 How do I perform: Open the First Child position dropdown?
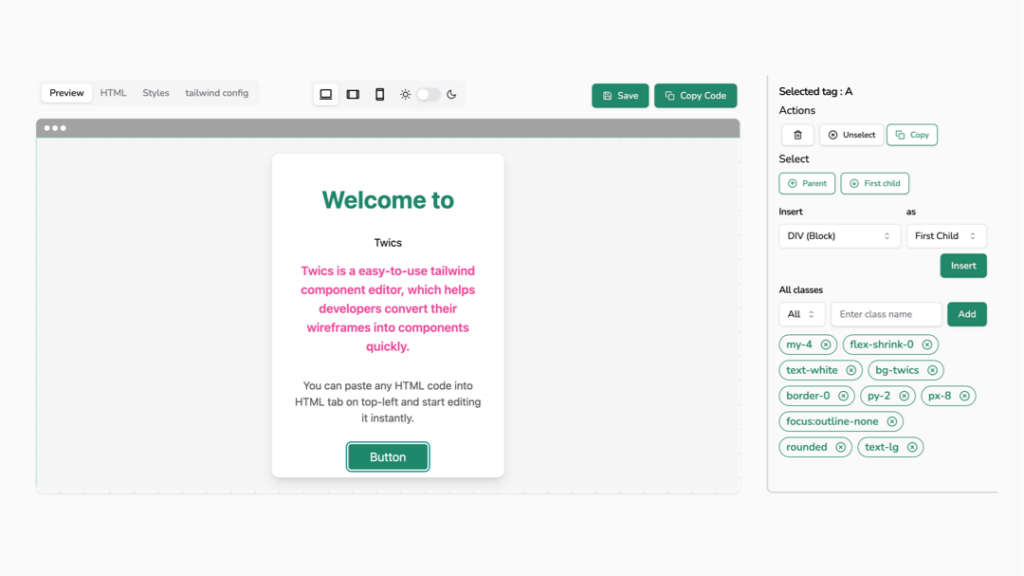tap(946, 236)
